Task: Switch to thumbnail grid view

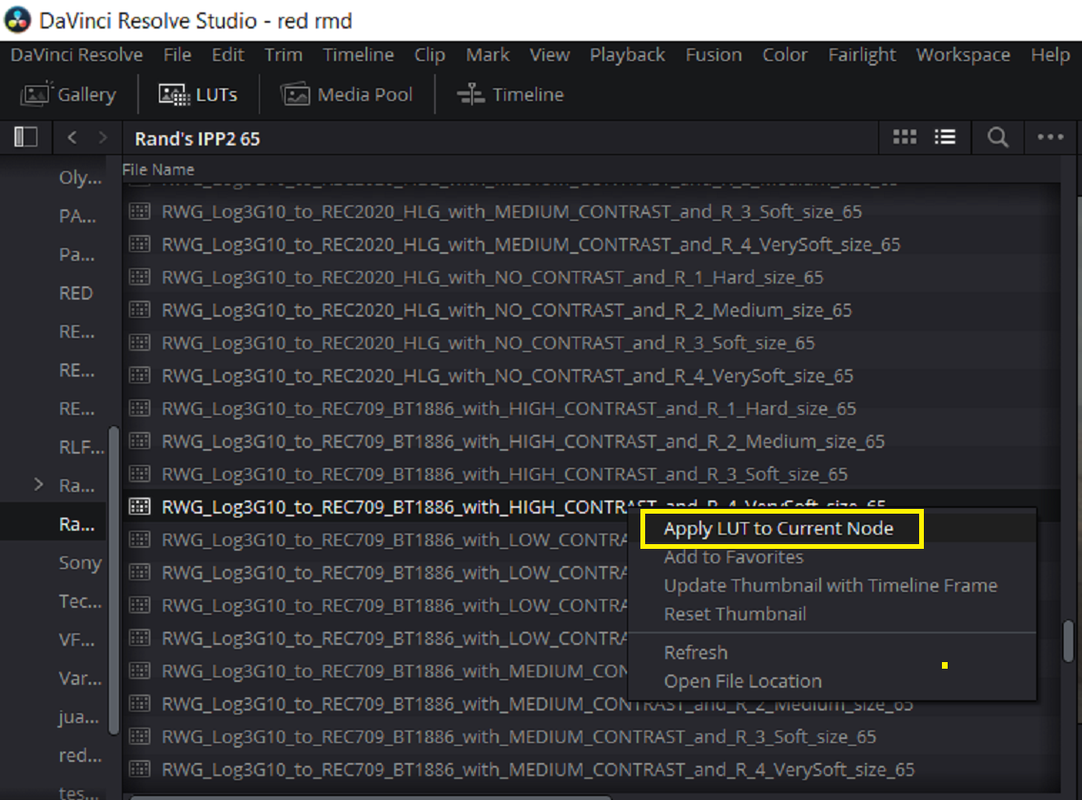Action: pyautogui.click(x=905, y=137)
